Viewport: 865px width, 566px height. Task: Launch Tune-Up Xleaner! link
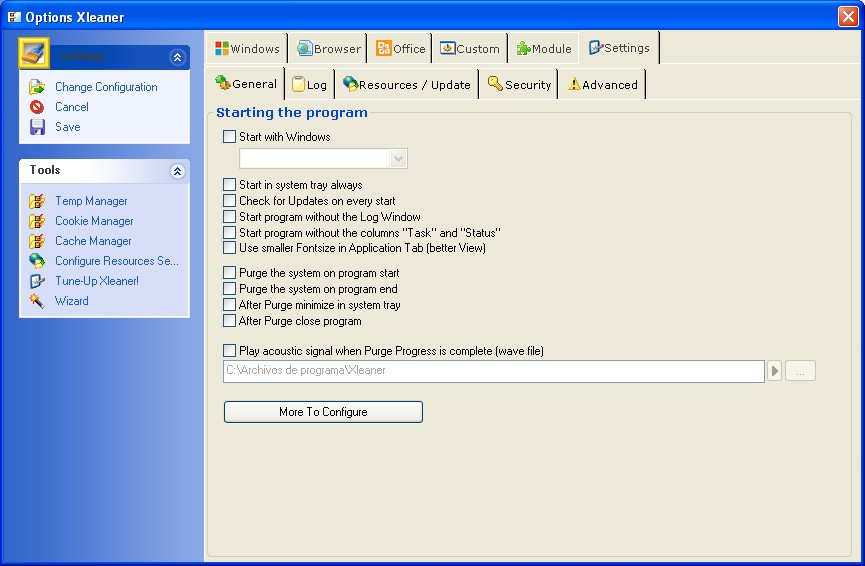pyautogui.click(x=97, y=281)
